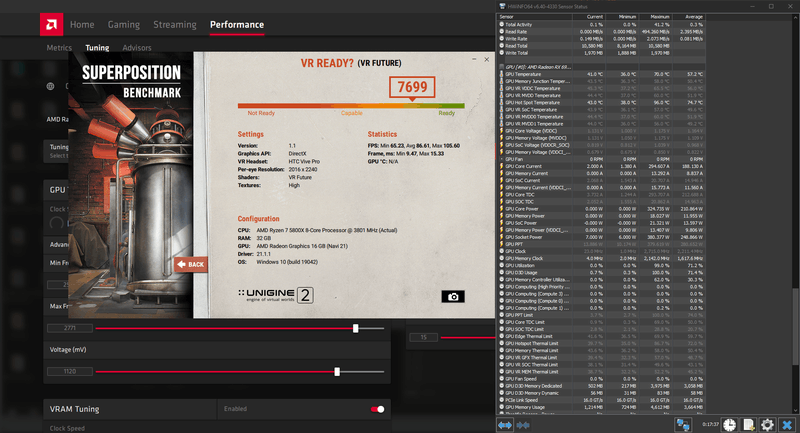The width and height of the screenshot is (800, 433).
Task: Reset HWiNFO clock timer icon
Action: point(730,424)
